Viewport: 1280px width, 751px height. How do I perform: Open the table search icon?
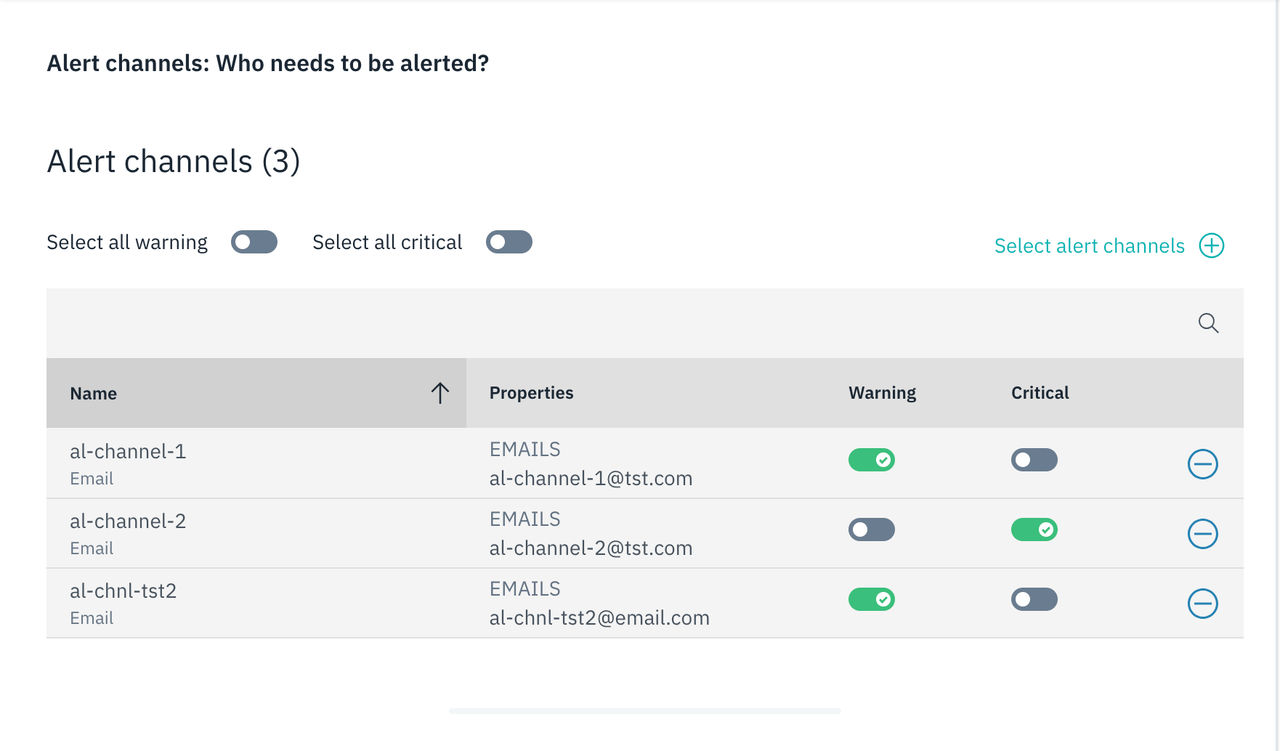pos(1208,323)
